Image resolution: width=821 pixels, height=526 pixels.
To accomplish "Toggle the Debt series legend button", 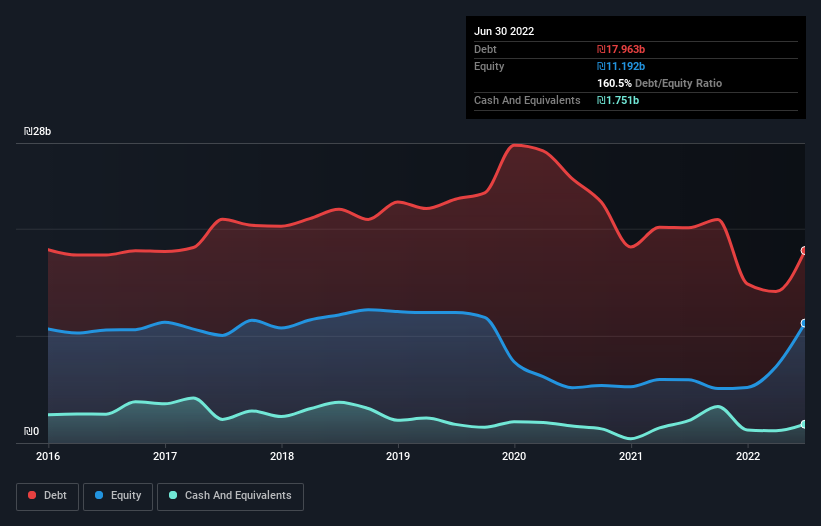I will 48,496.
